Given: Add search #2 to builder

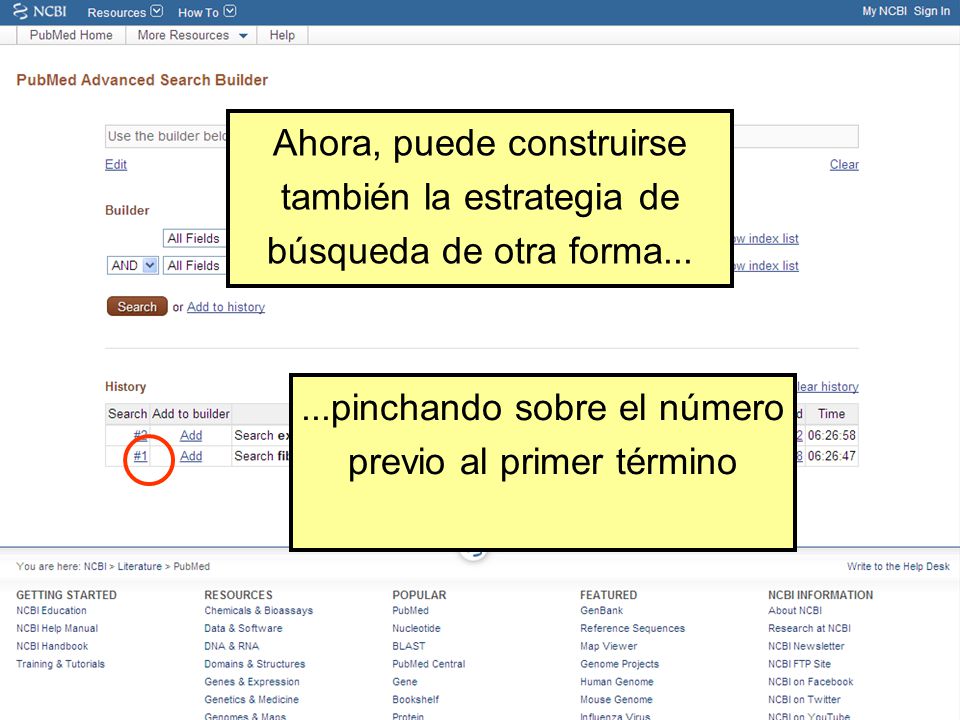Looking at the screenshot, I should click(191, 435).
